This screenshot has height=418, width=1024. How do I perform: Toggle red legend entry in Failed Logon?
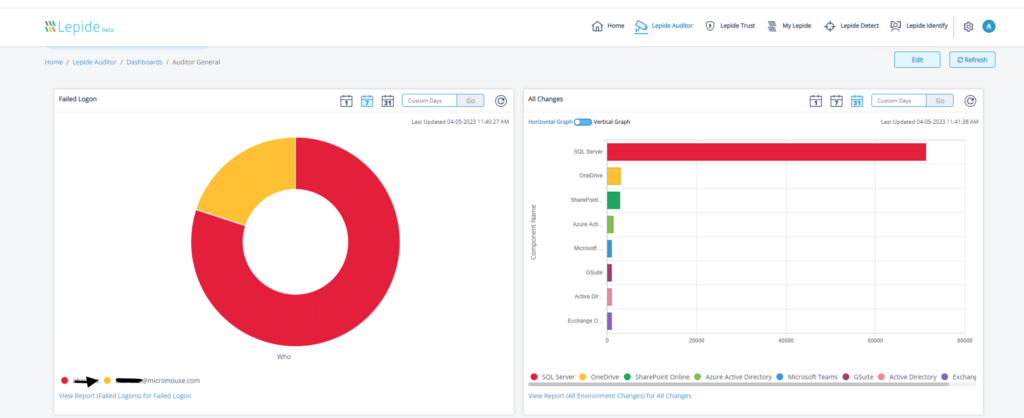tap(78, 380)
